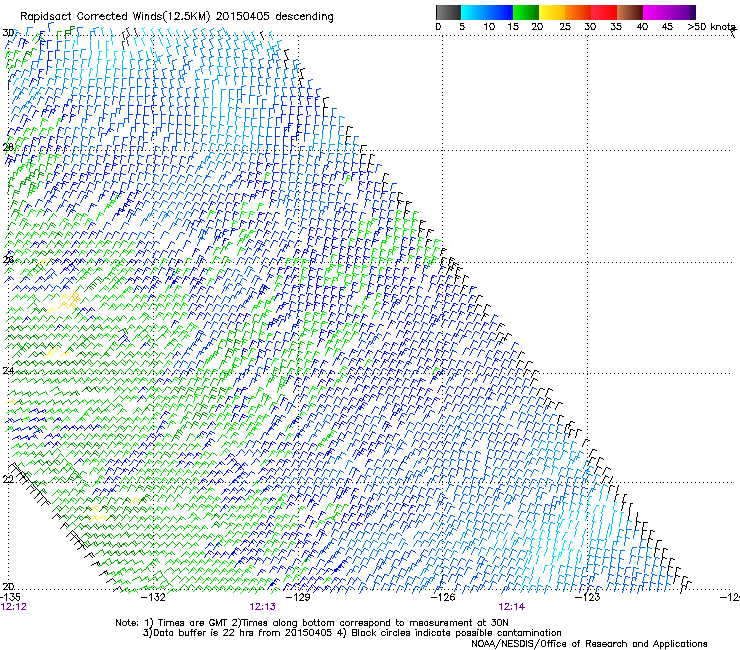Click the purple time label 12:12

(14, 607)
